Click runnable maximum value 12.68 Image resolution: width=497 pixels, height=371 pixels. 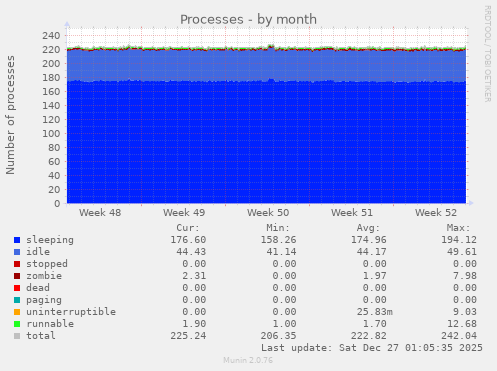tap(462, 324)
